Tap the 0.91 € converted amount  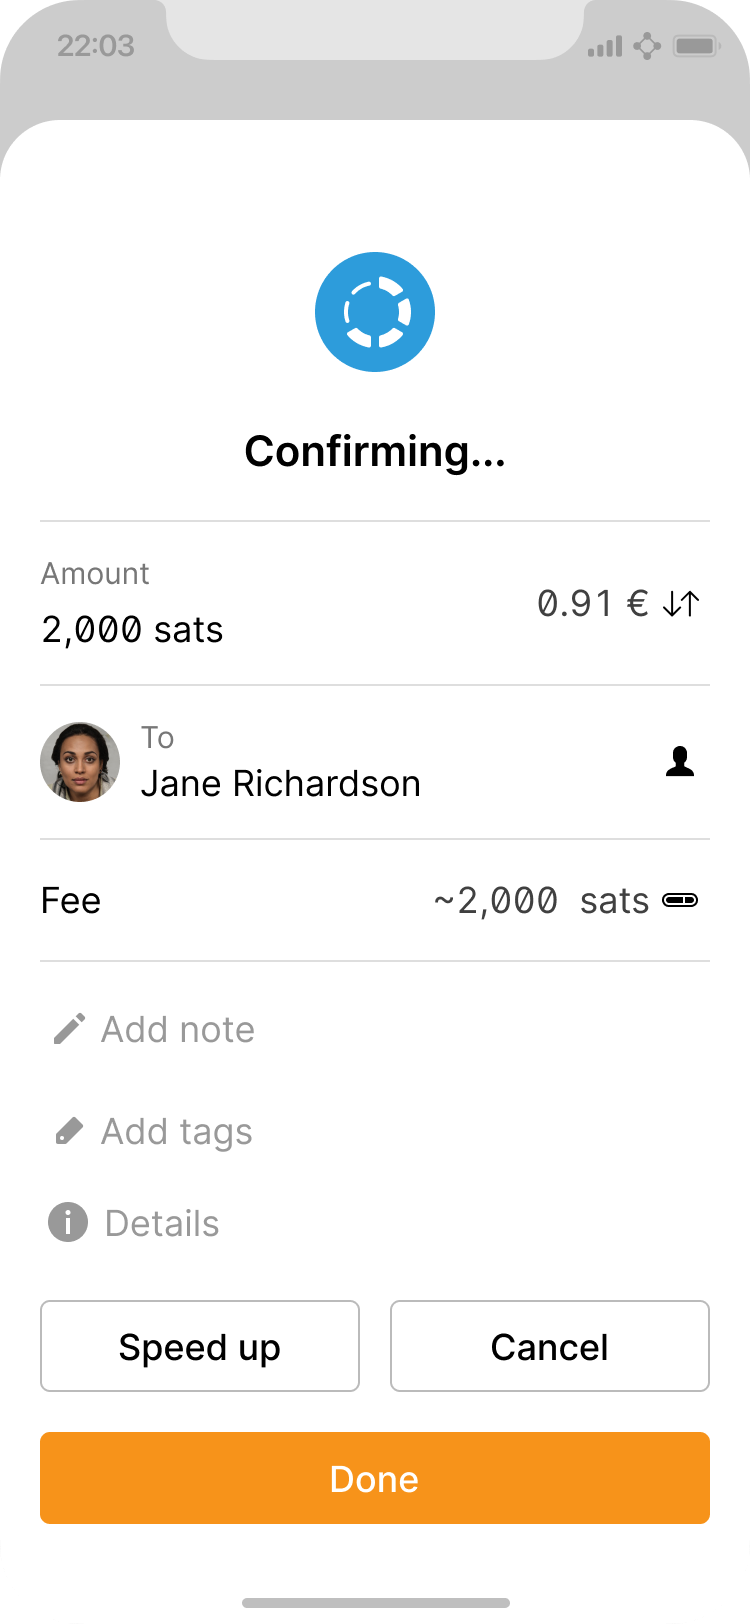[593, 603]
